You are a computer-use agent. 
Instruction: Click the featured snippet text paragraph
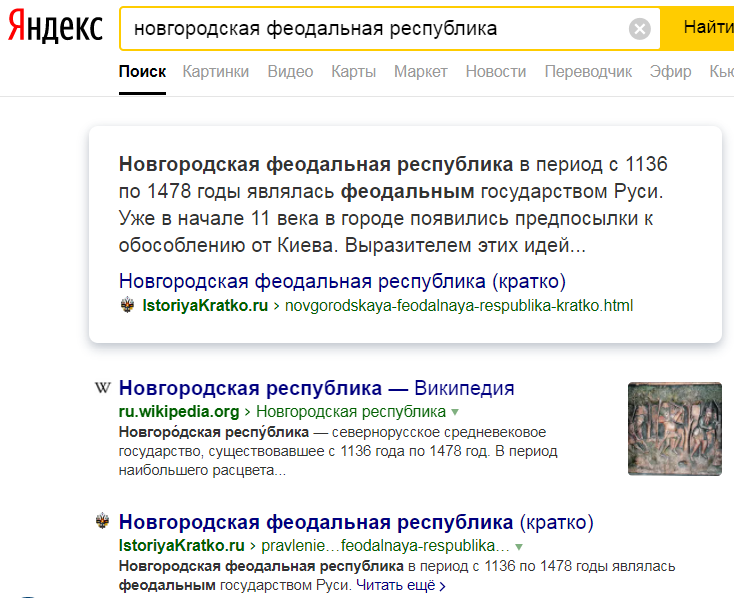click(x=393, y=205)
